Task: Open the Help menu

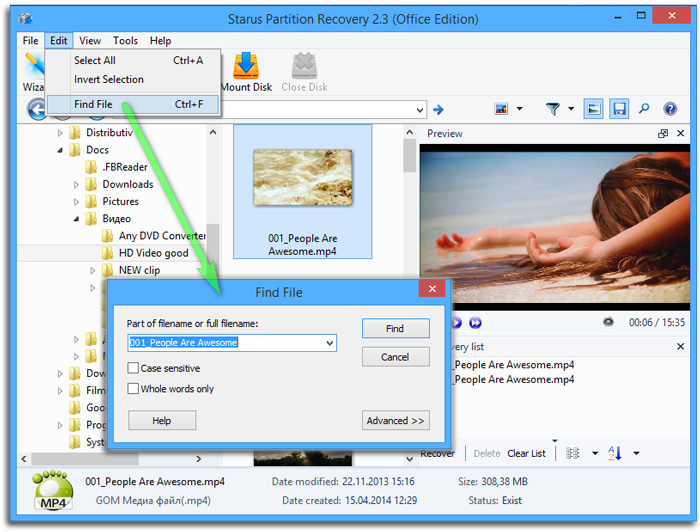Action: pos(160,41)
